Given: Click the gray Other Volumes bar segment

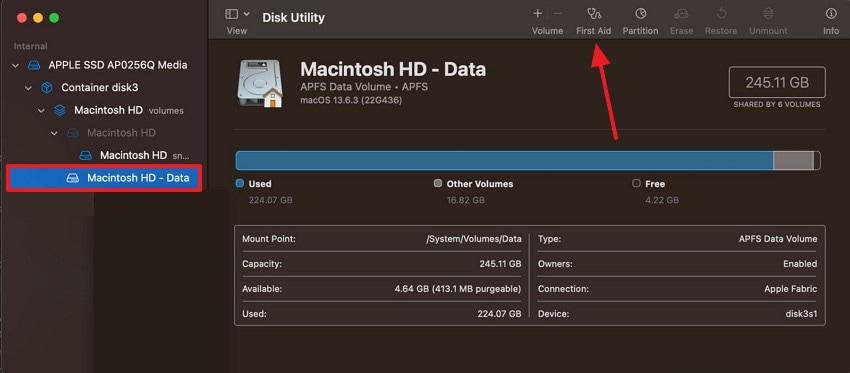Looking at the screenshot, I should tap(793, 160).
